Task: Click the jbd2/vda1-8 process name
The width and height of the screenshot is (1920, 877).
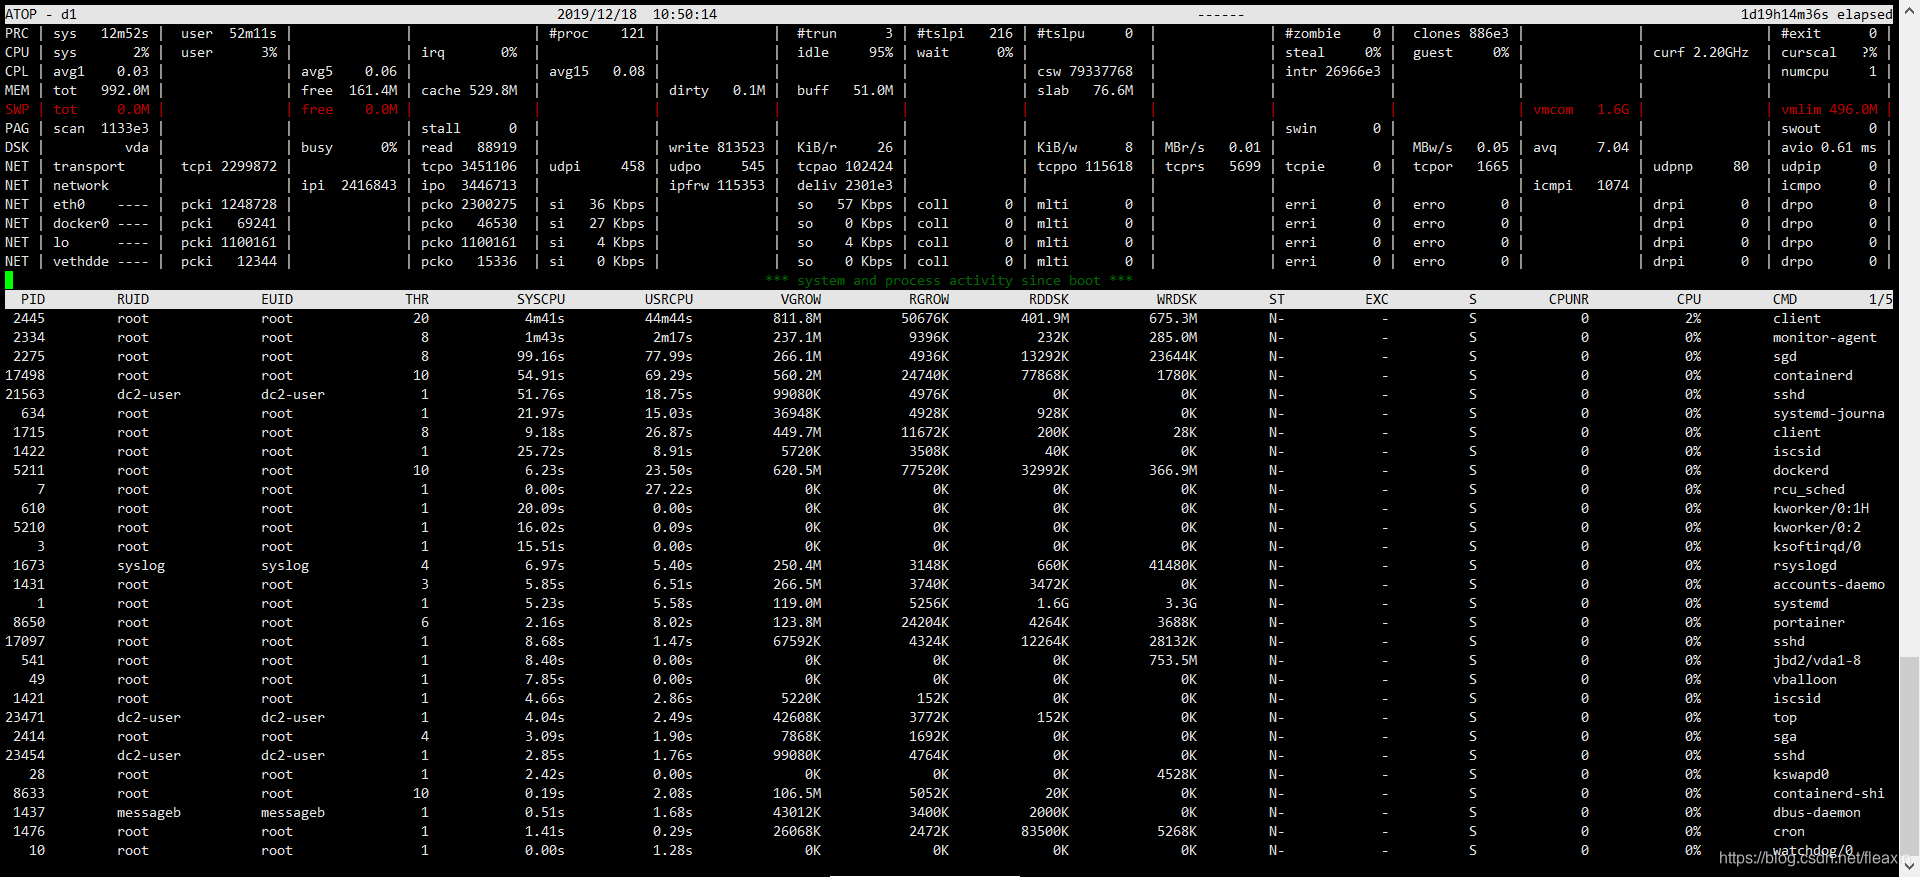Action: pyautogui.click(x=1817, y=660)
